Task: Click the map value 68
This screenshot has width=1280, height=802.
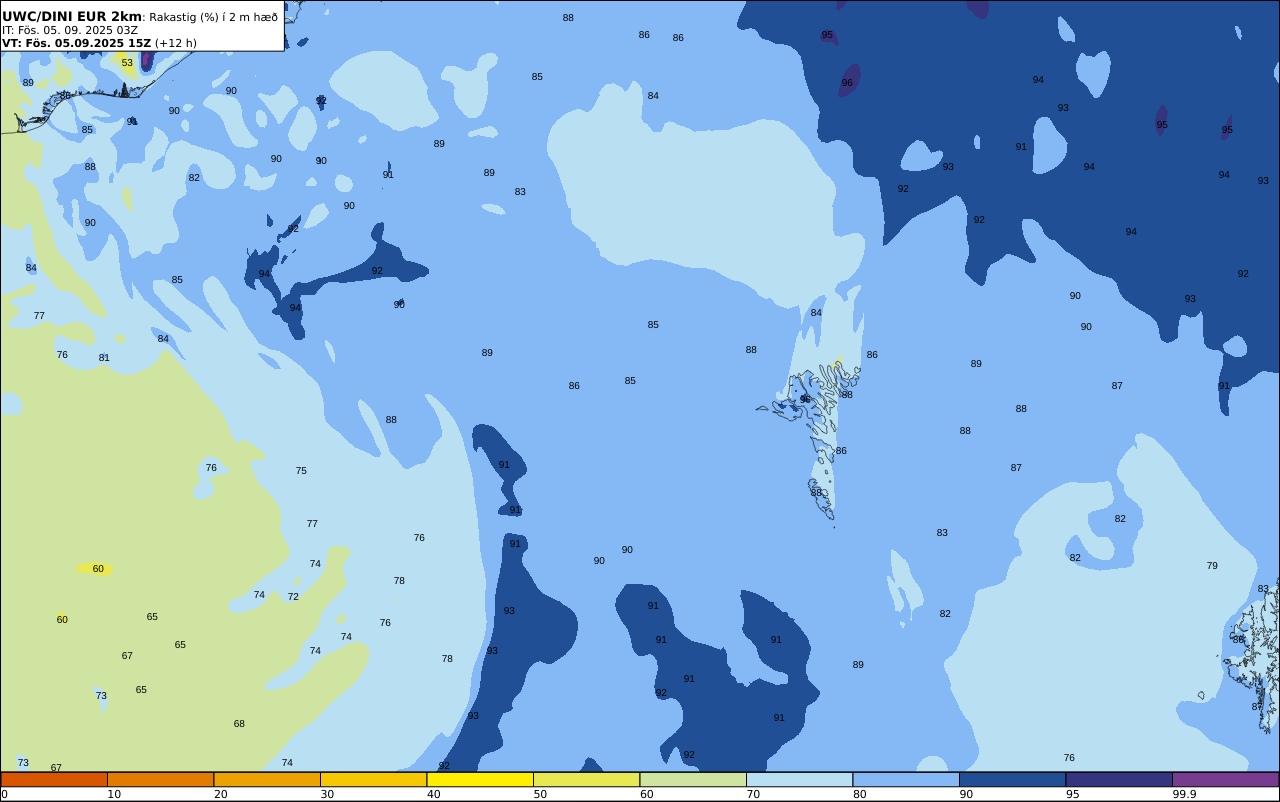Action: [239, 724]
